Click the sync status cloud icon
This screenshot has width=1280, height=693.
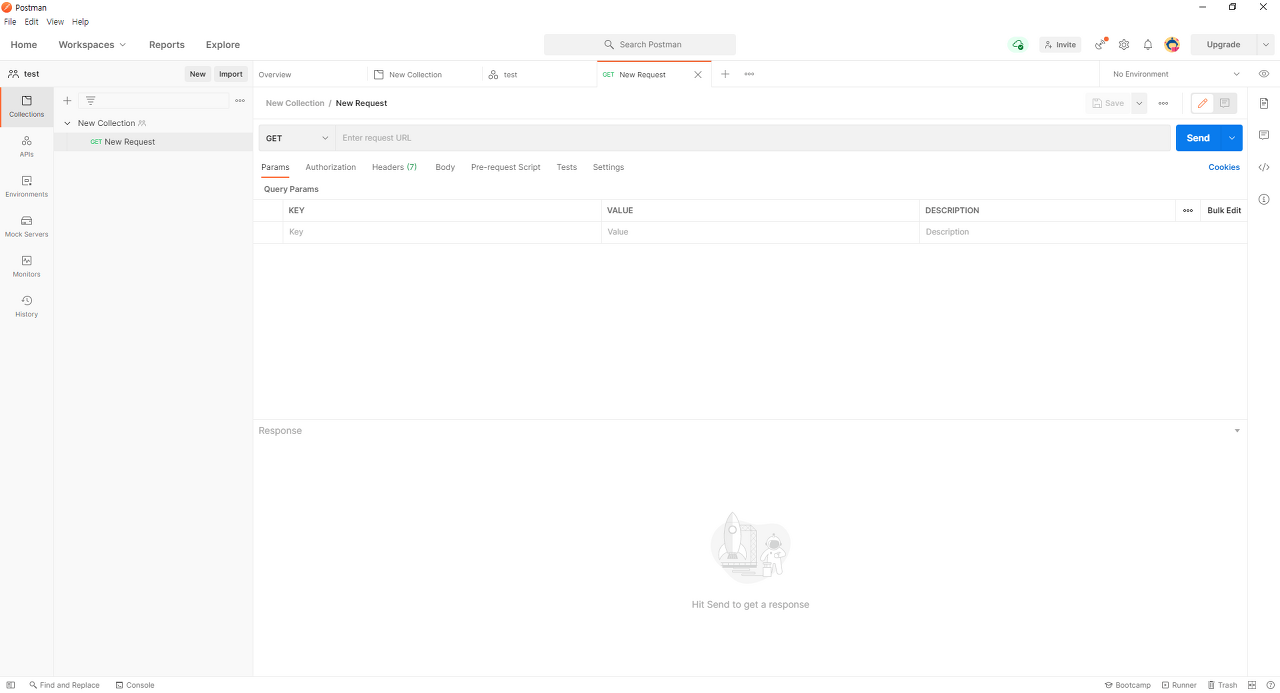[x=1018, y=45]
